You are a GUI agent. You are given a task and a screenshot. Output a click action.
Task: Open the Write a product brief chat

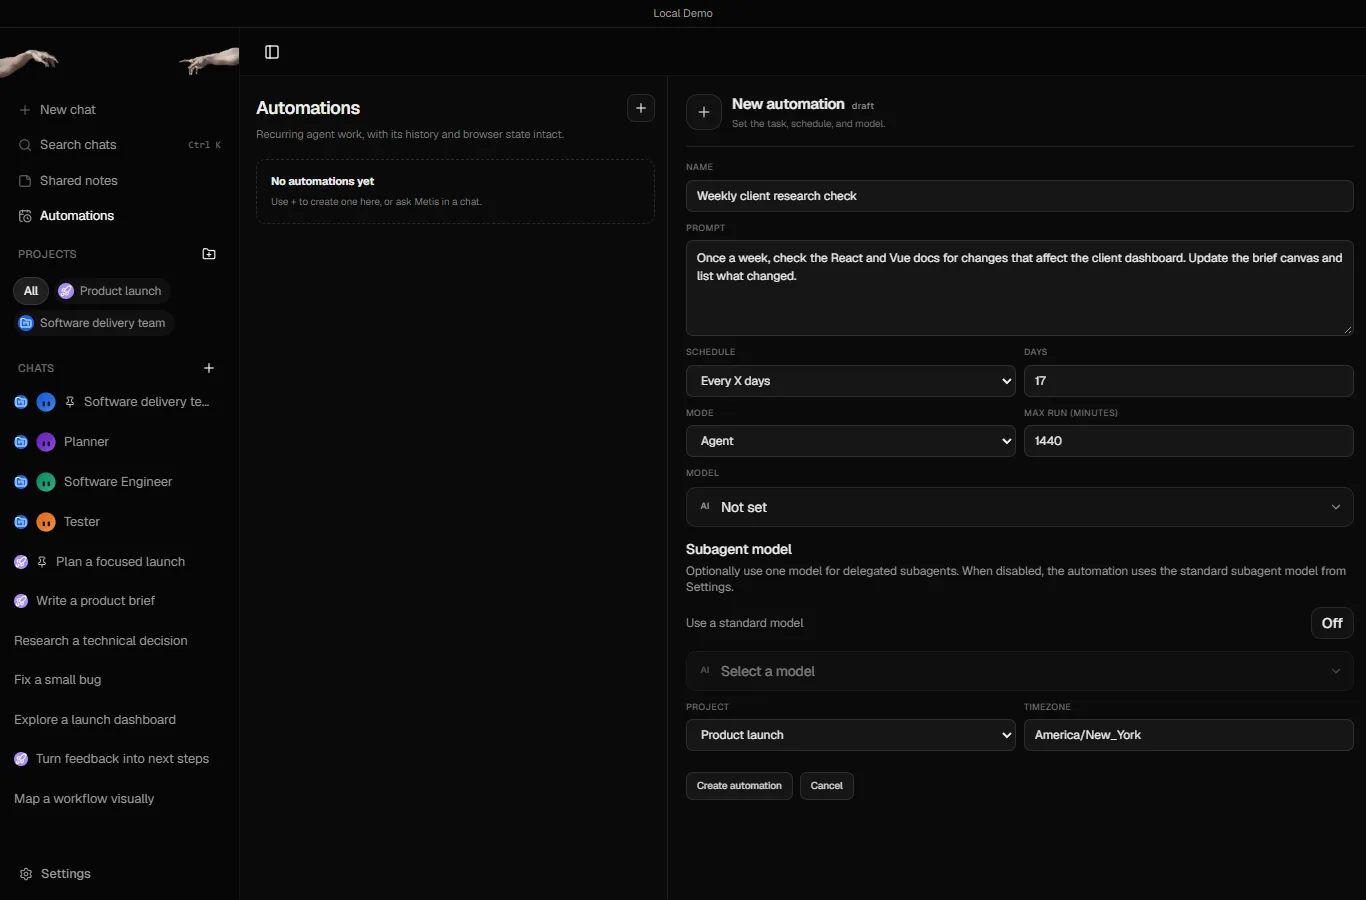[x=118, y=601]
